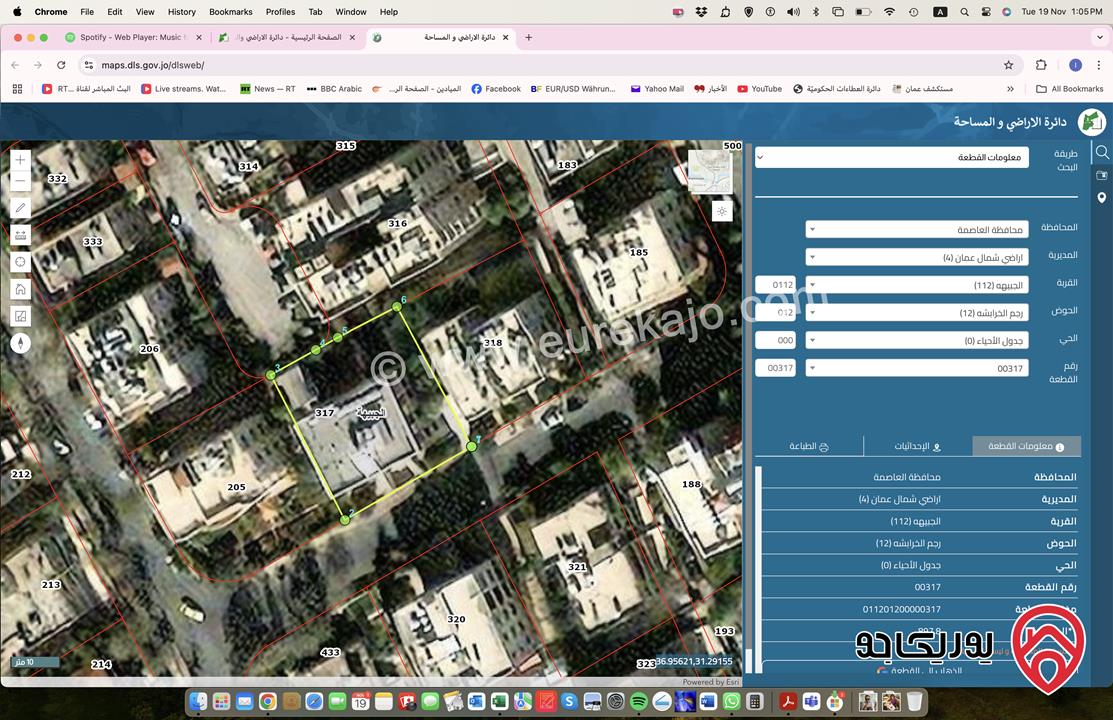Click the magnifier search icon in sidebar
The width and height of the screenshot is (1113, 720).
[1101, 152]
